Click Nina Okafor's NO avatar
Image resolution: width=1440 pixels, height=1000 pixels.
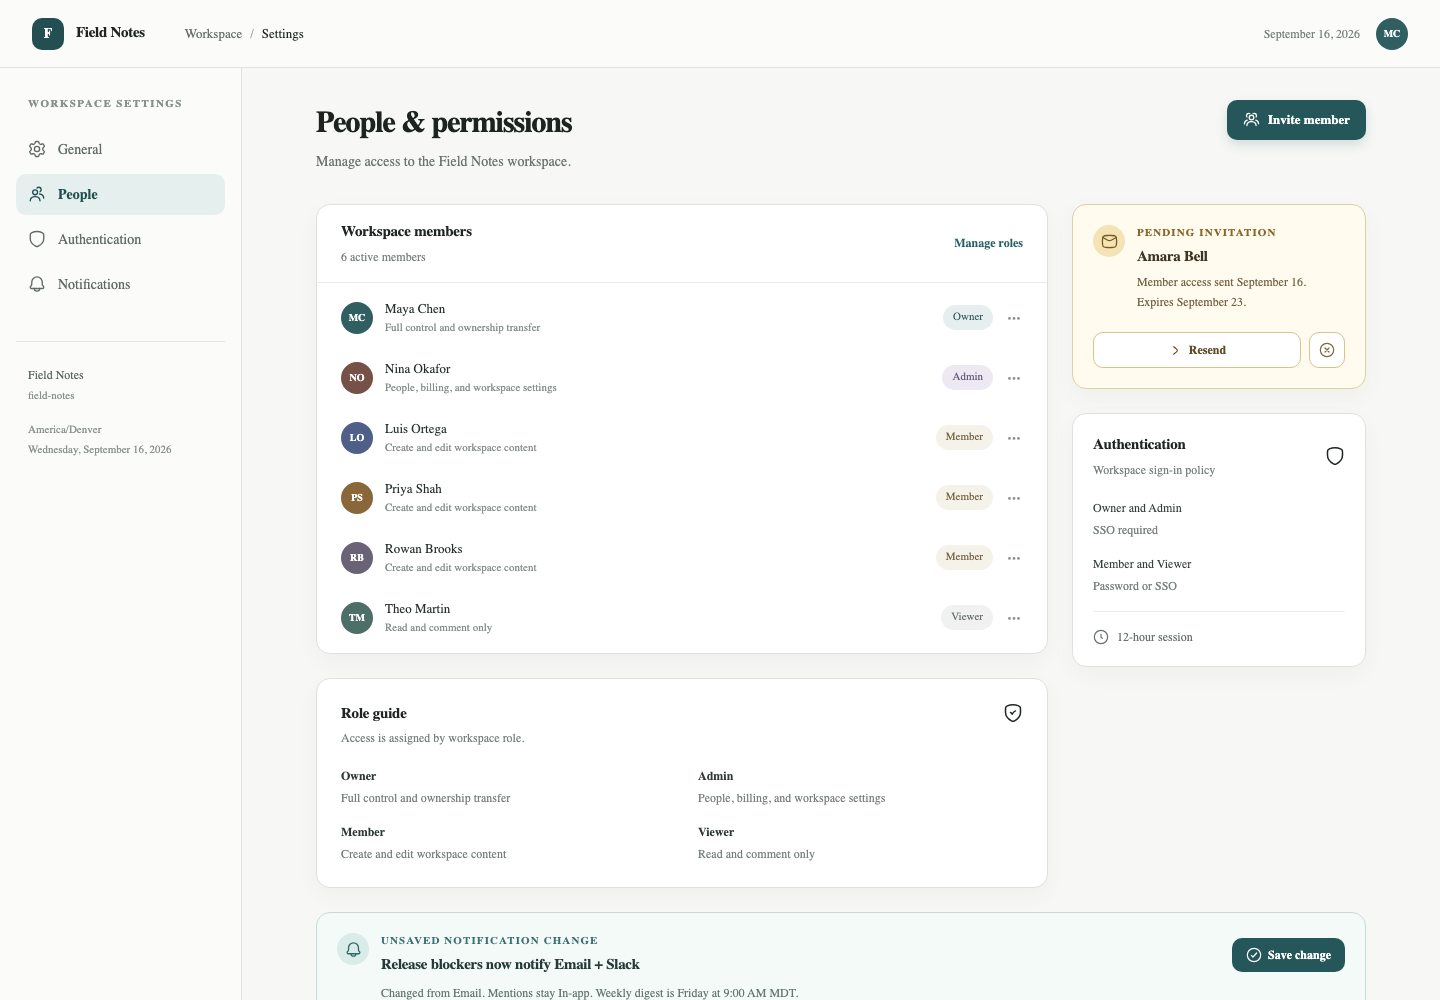click(x=357, y=378)
